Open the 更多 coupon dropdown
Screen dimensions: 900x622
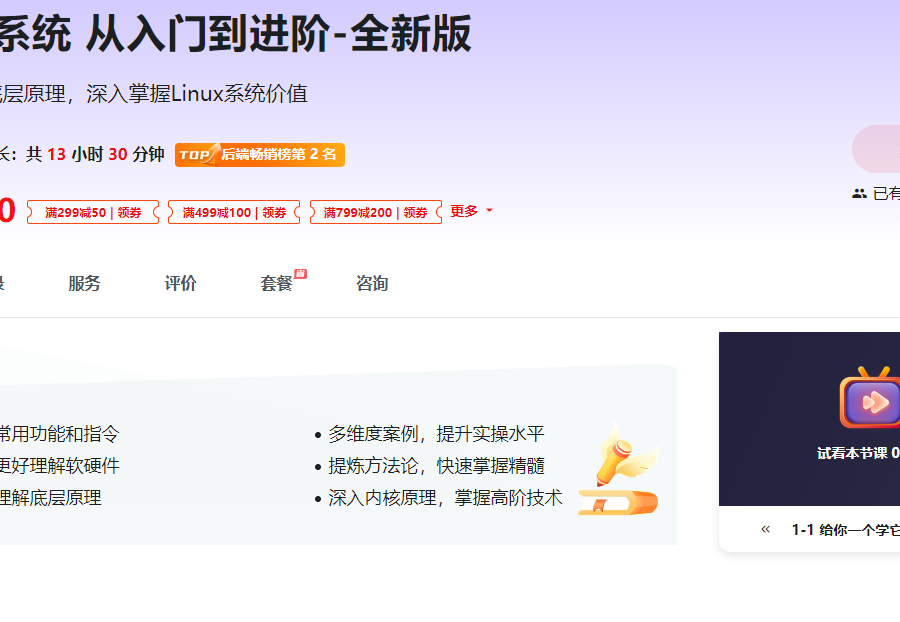467,211
